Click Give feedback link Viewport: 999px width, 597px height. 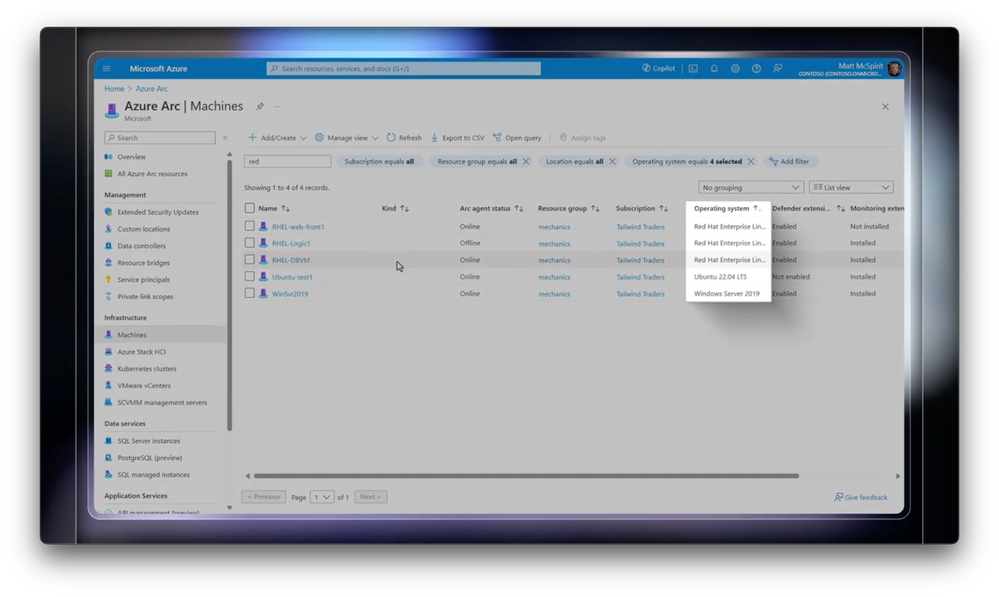coord(861,498)
